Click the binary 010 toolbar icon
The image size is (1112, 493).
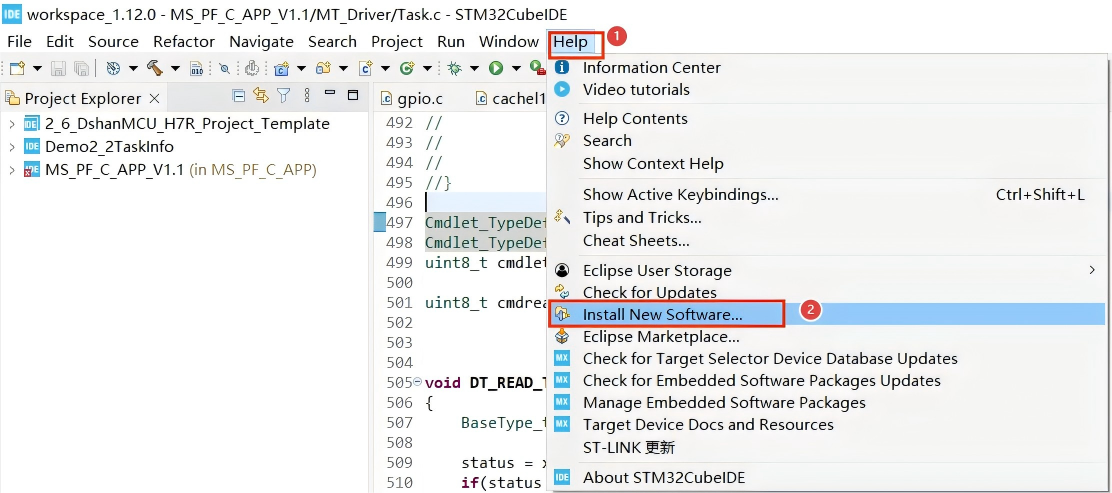(x=196, y=69)
